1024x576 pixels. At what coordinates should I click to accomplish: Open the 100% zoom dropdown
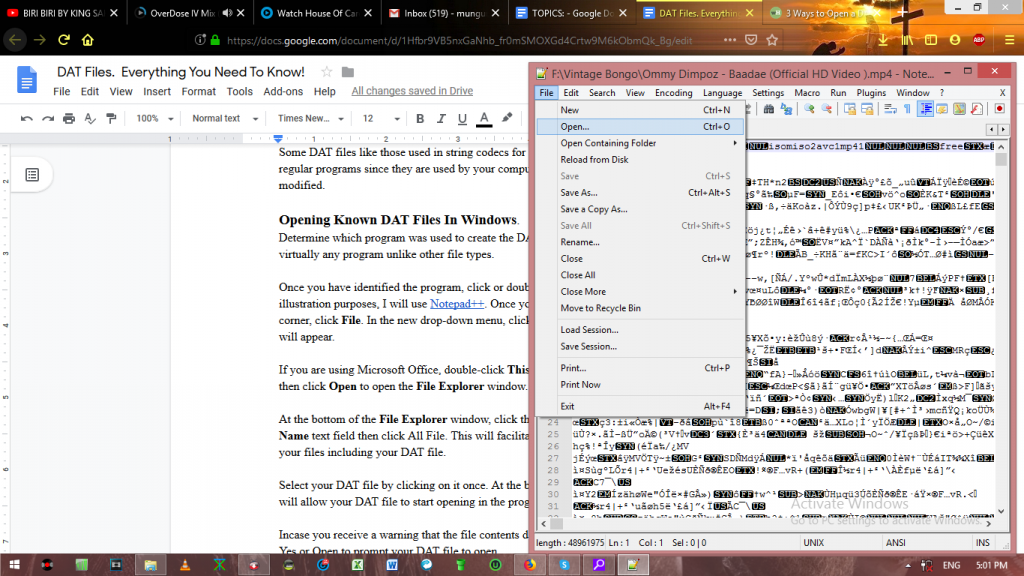tap(154, 118)
